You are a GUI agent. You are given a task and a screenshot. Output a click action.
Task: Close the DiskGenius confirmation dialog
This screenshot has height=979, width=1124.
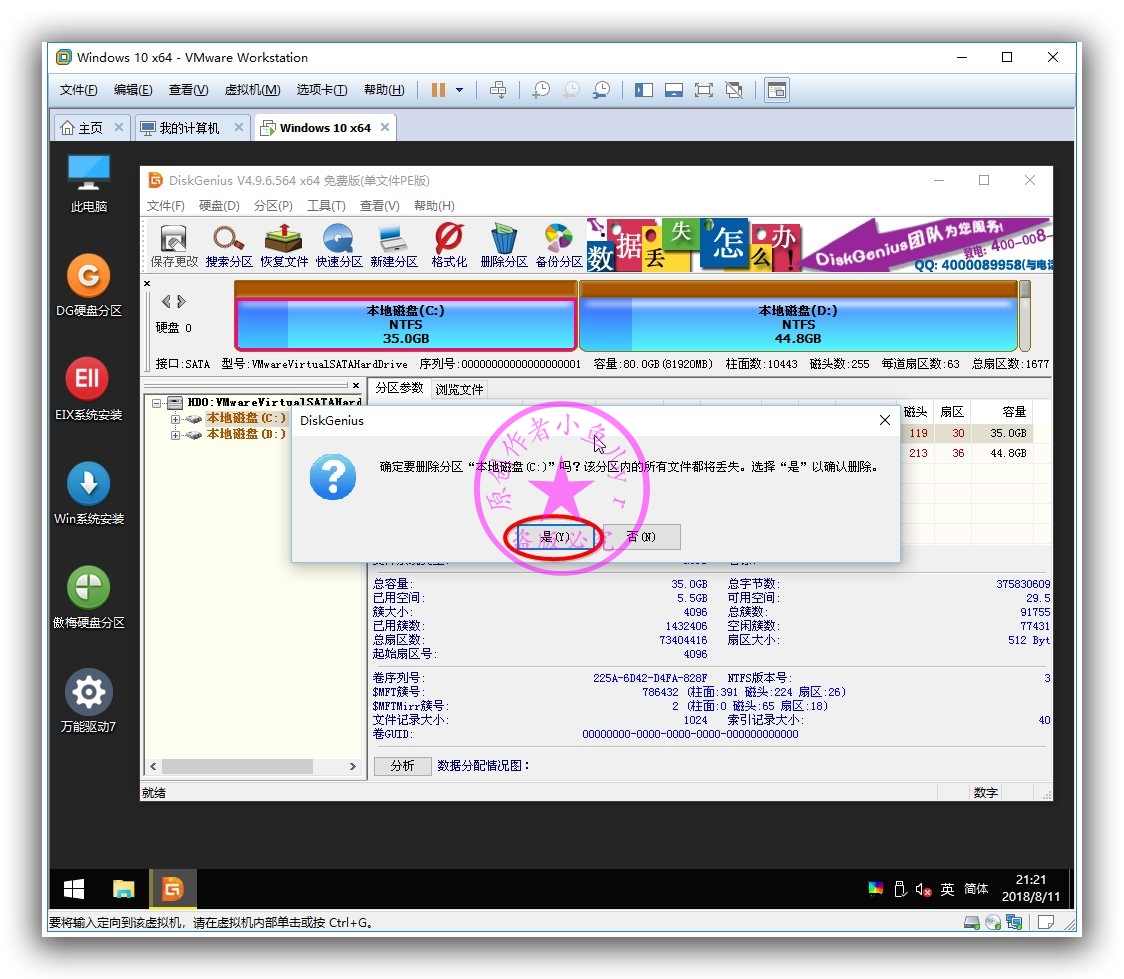(x=885, y=420)
